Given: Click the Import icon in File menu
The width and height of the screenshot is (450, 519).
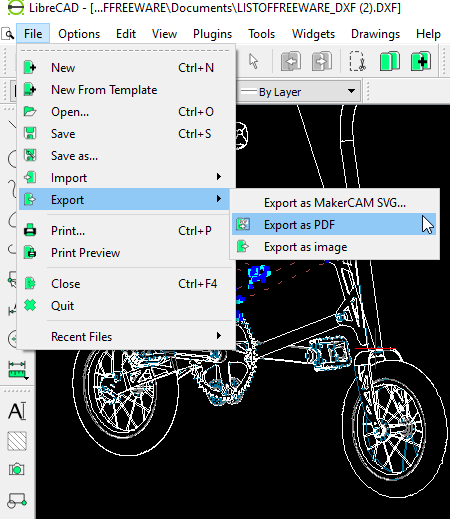Looking at the screenshot, I should coord(30,177).
